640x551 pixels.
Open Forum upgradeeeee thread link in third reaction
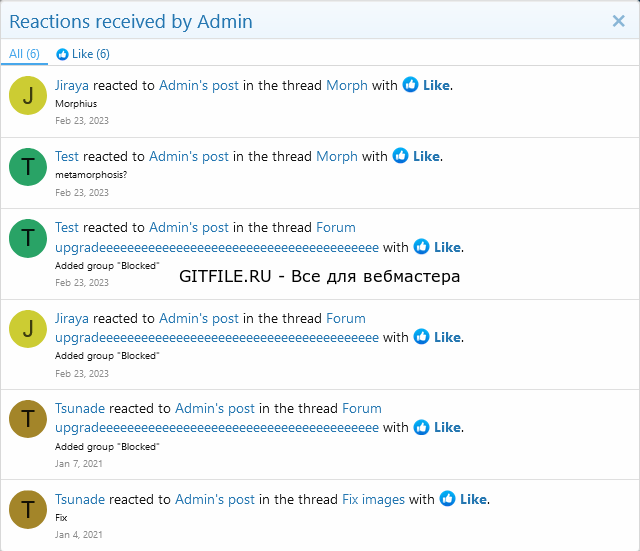point(217,238)
